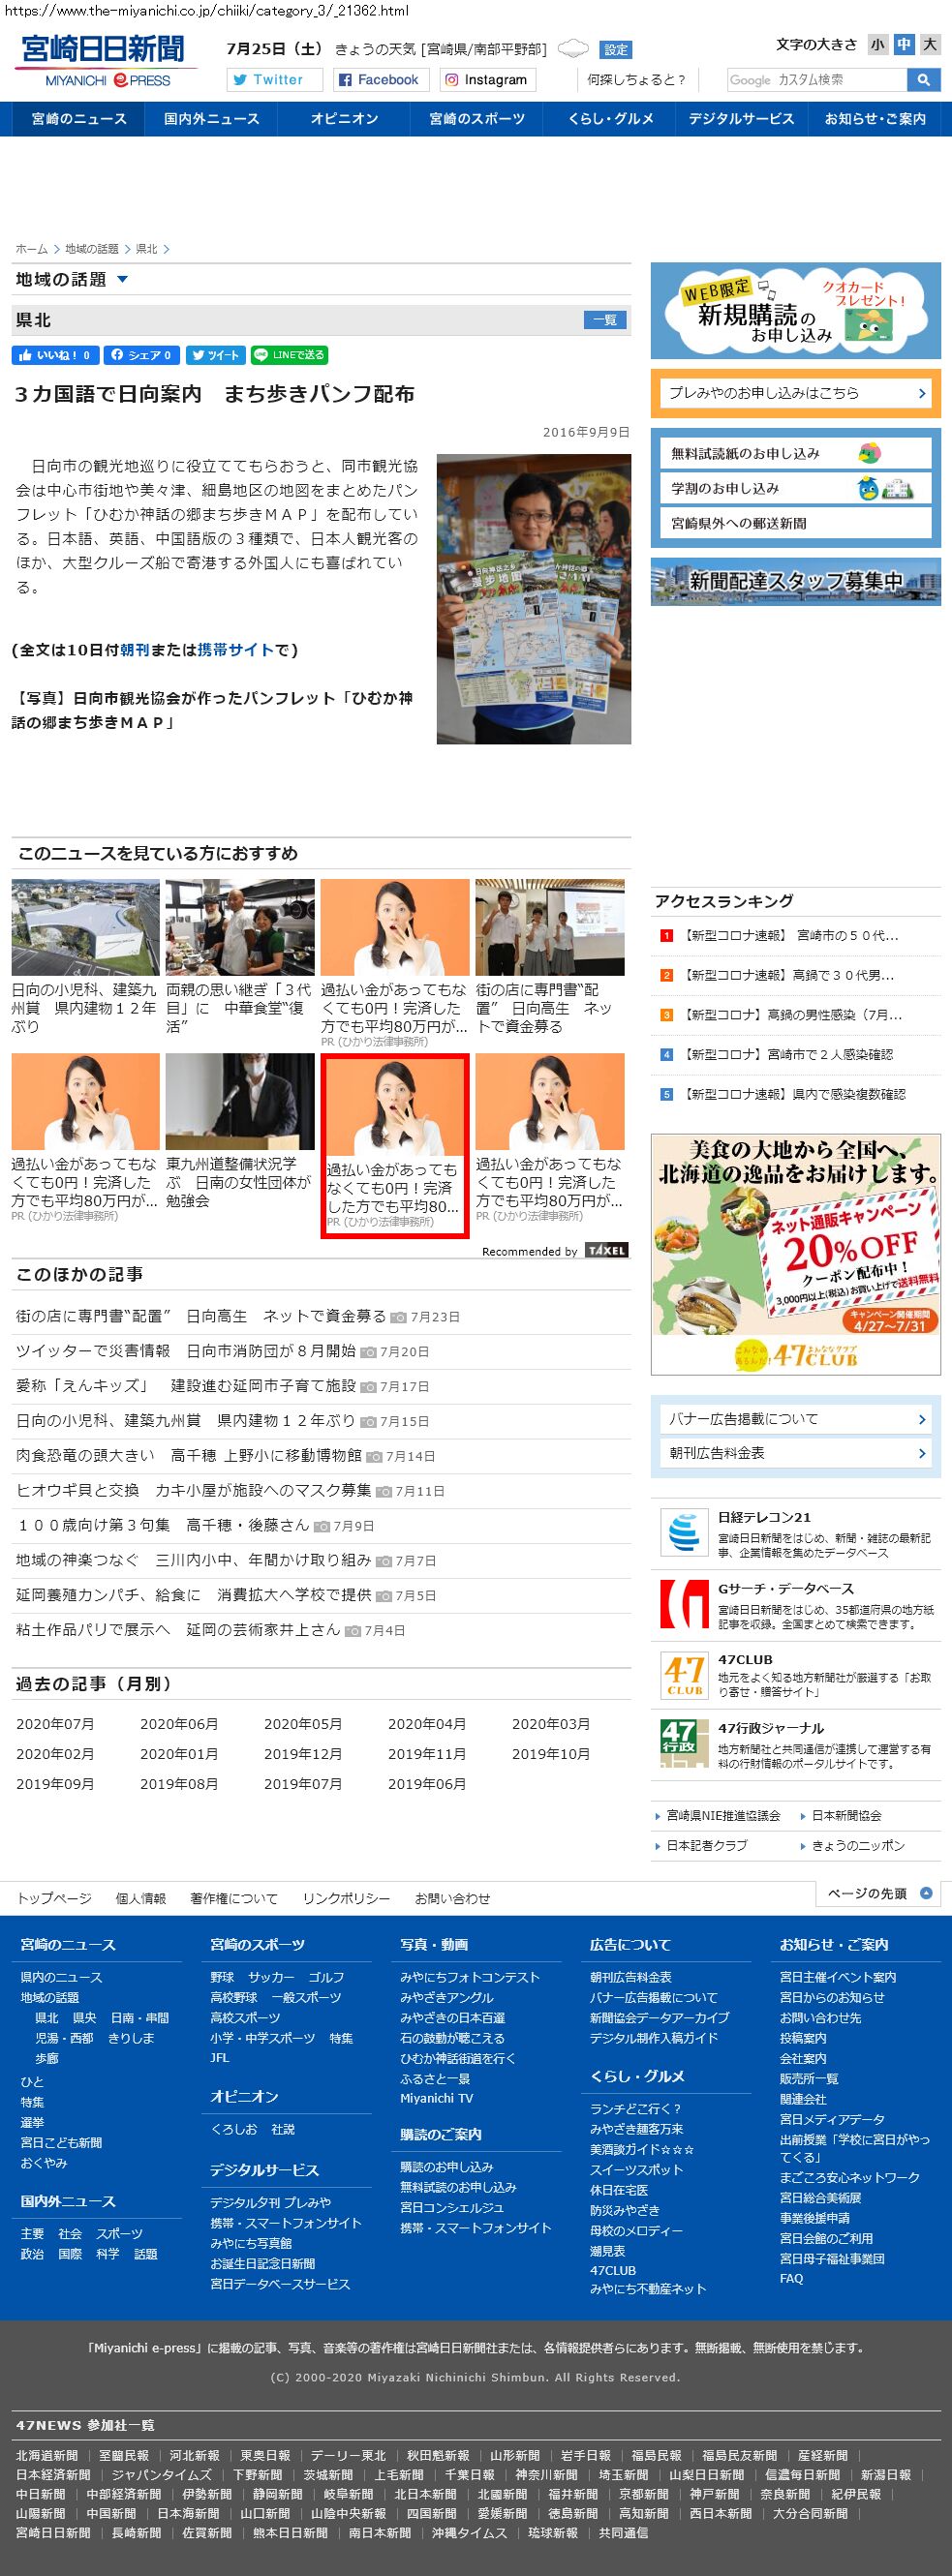Expand the 地域の話題 dropdown arrow
The width and height of the screenshot is (952, 2576).
point(123,280)
